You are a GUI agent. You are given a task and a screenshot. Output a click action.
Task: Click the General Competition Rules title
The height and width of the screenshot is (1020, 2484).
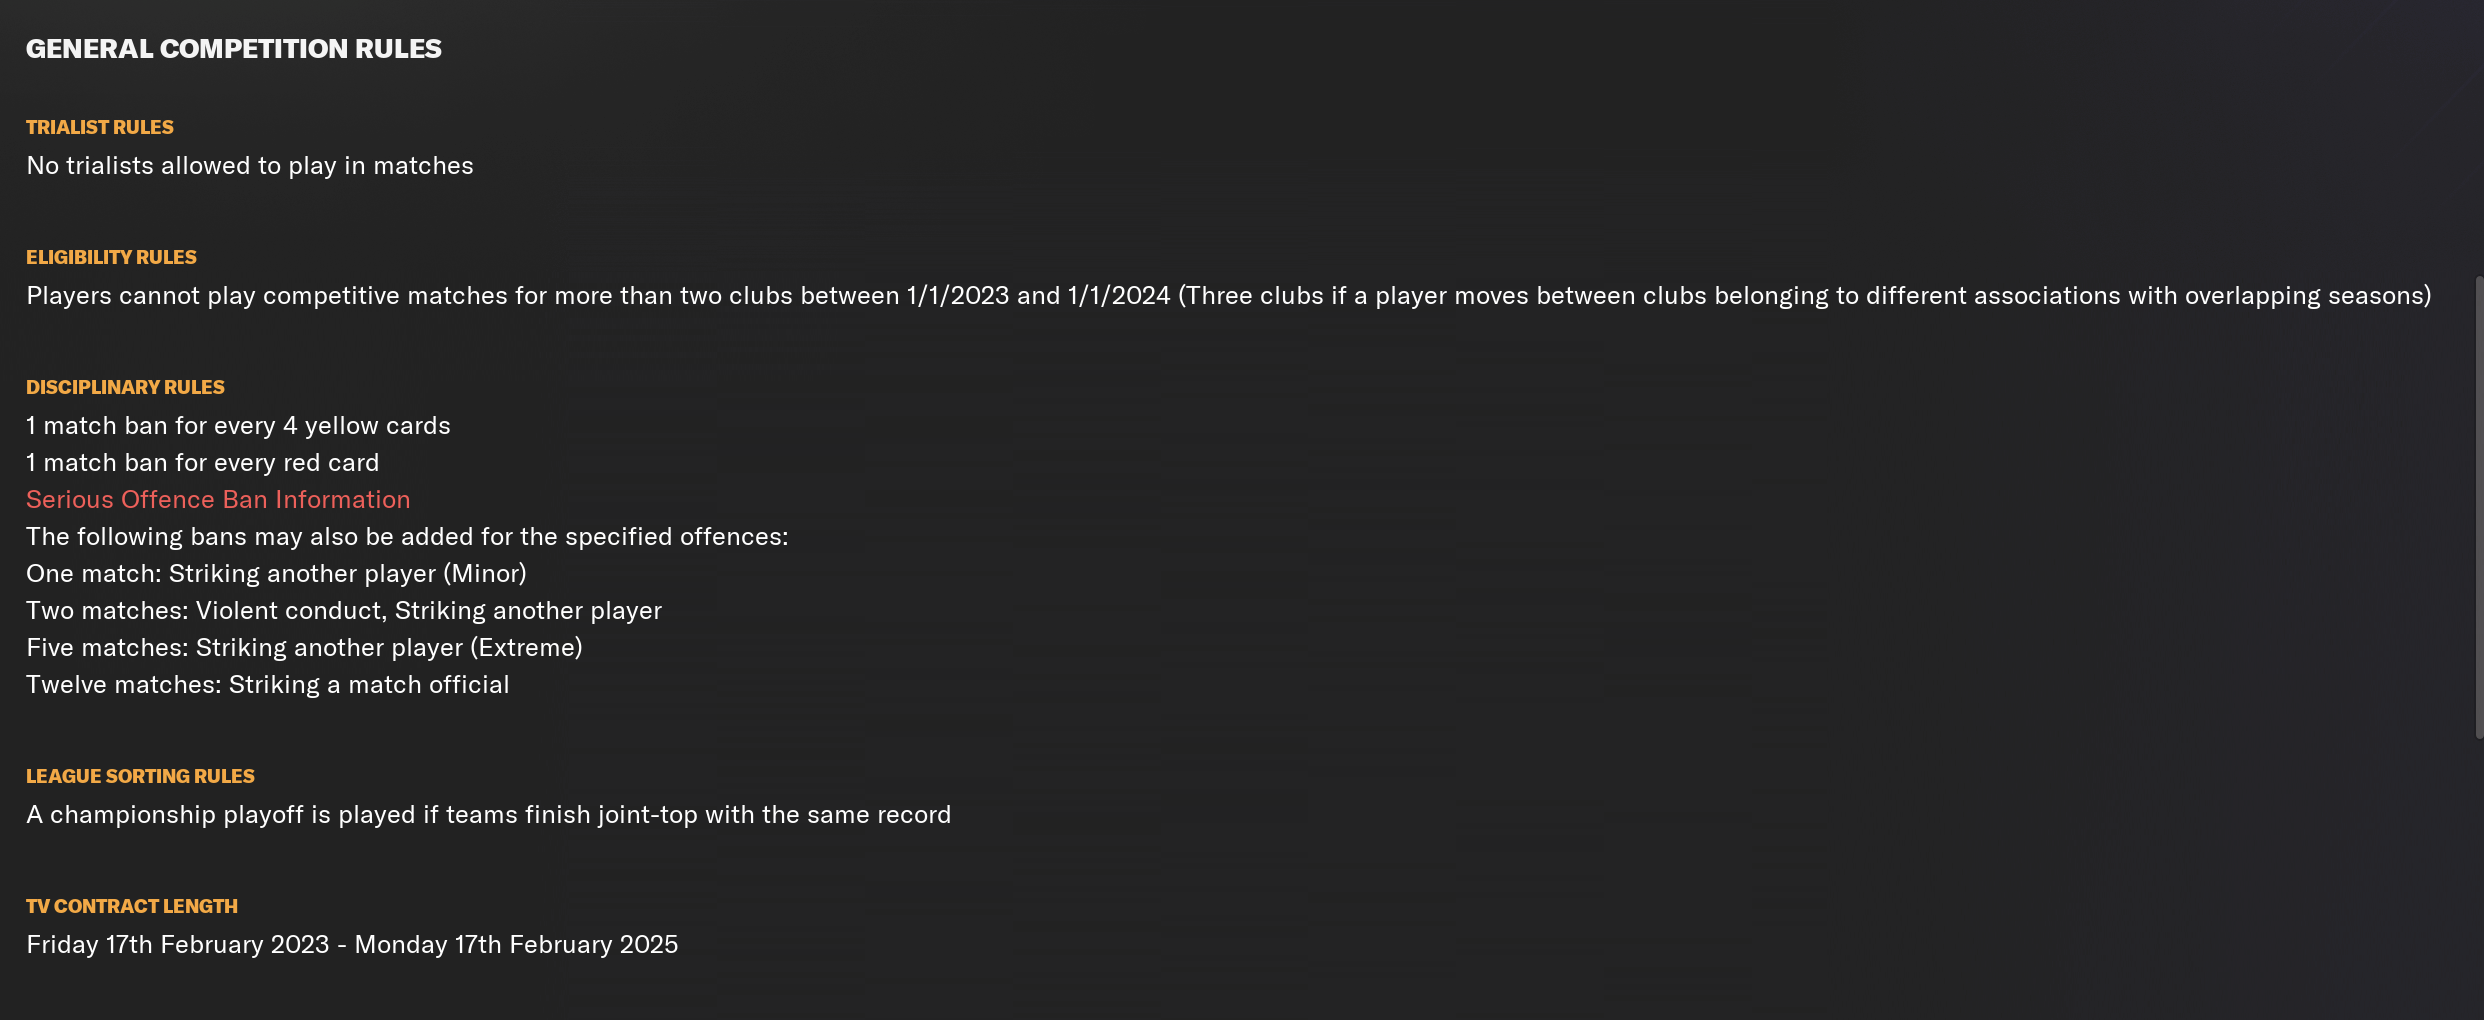pos(233,49)
